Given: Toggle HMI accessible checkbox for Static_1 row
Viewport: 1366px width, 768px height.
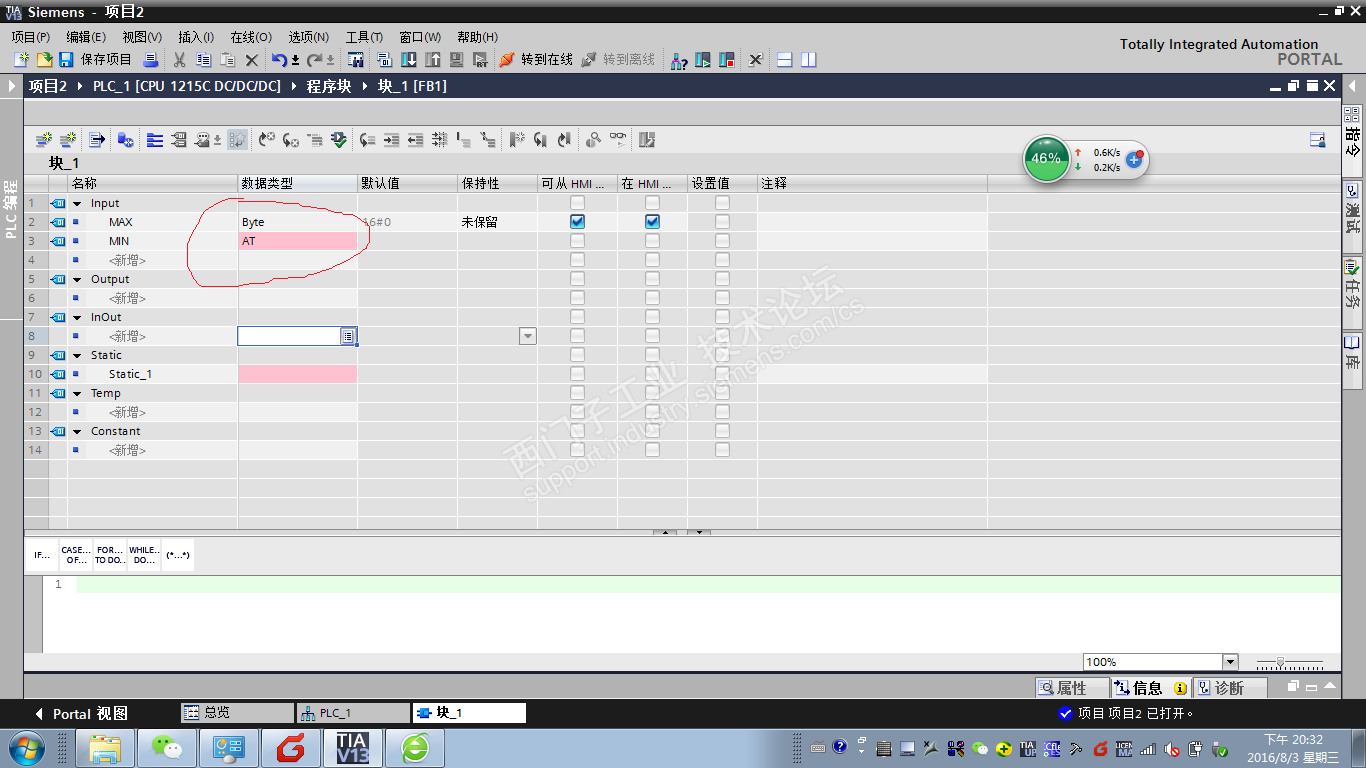Looking at the screenshot, I should (577, 374).
